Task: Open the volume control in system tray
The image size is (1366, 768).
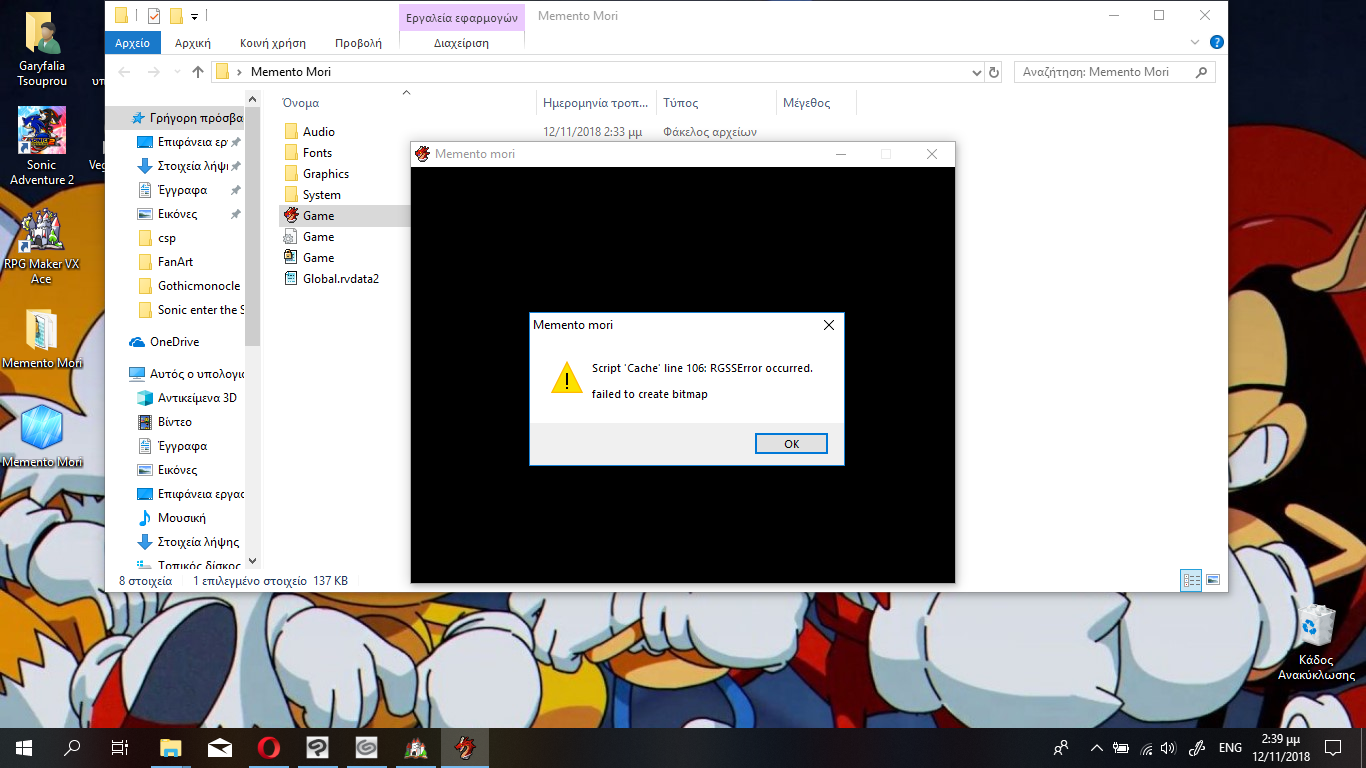Action: click(x=1168, y=747)
